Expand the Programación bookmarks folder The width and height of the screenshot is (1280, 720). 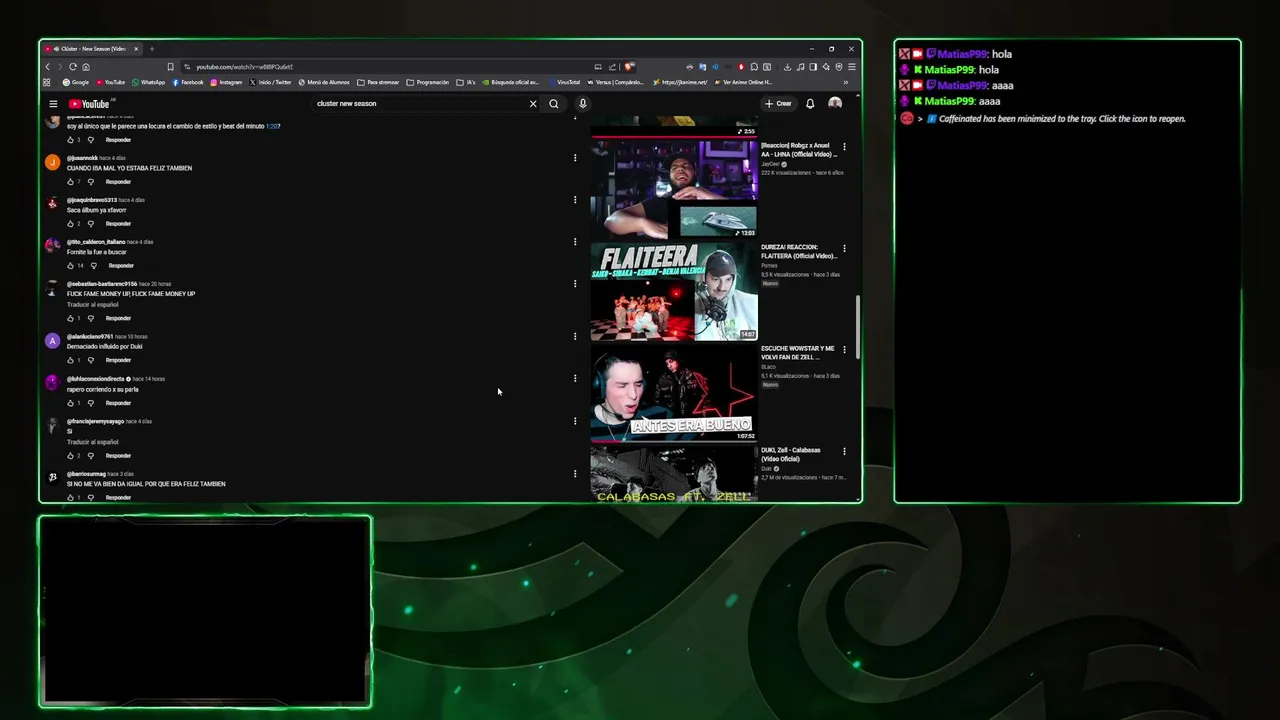tap(428, 83)
